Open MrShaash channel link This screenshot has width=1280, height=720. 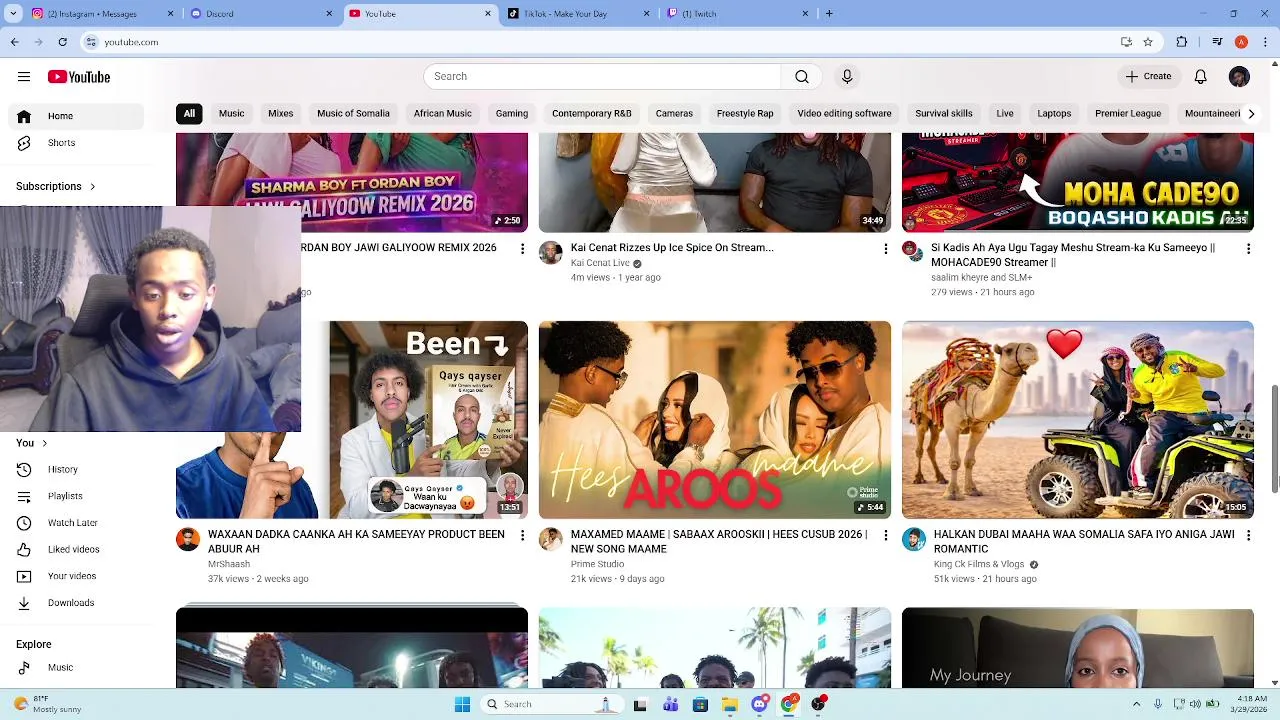point(229,564)
